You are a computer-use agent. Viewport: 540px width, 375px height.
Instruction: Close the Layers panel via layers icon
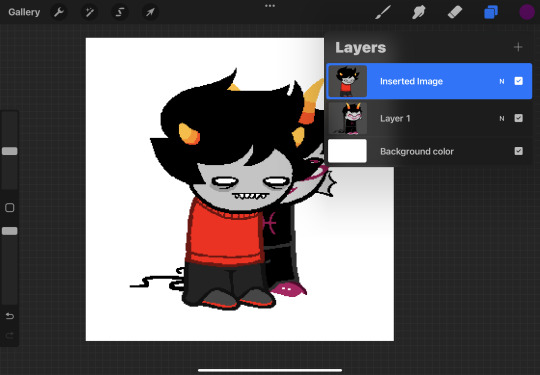tap(491, 12)
